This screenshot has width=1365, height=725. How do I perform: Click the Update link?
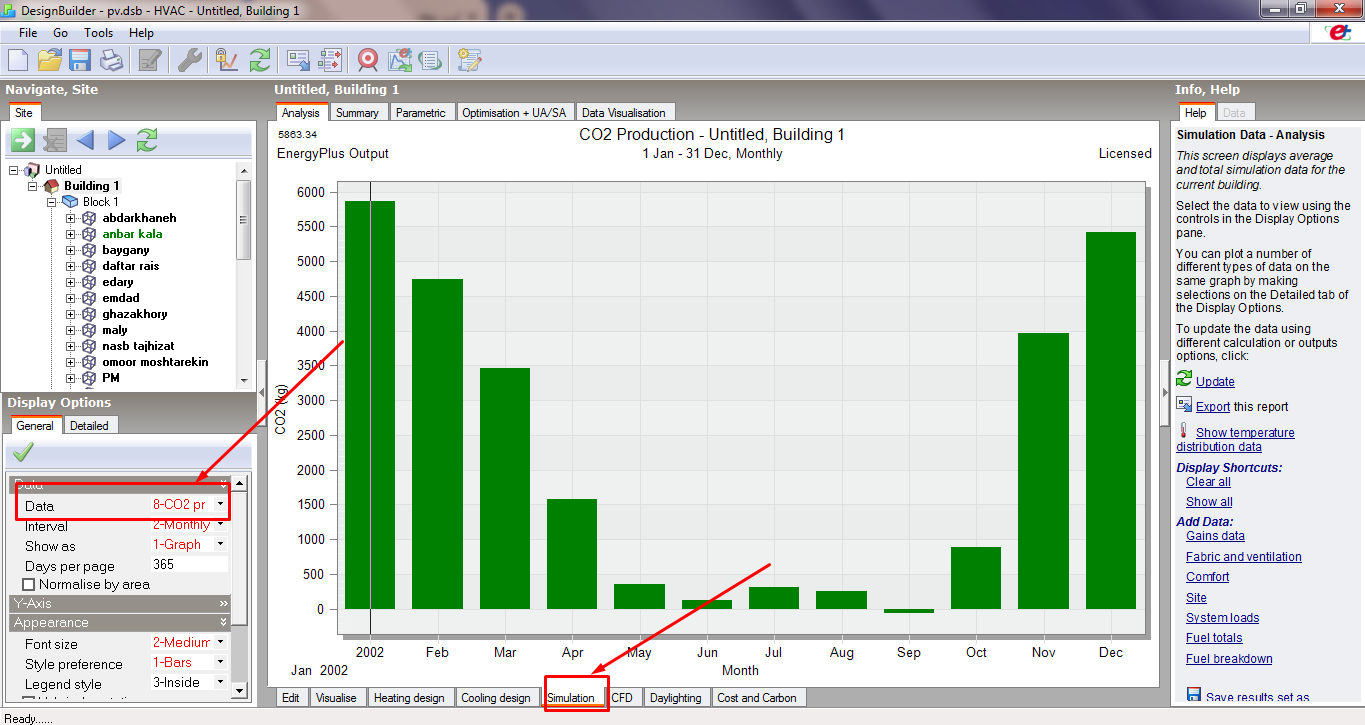(x=1215, y=382)
